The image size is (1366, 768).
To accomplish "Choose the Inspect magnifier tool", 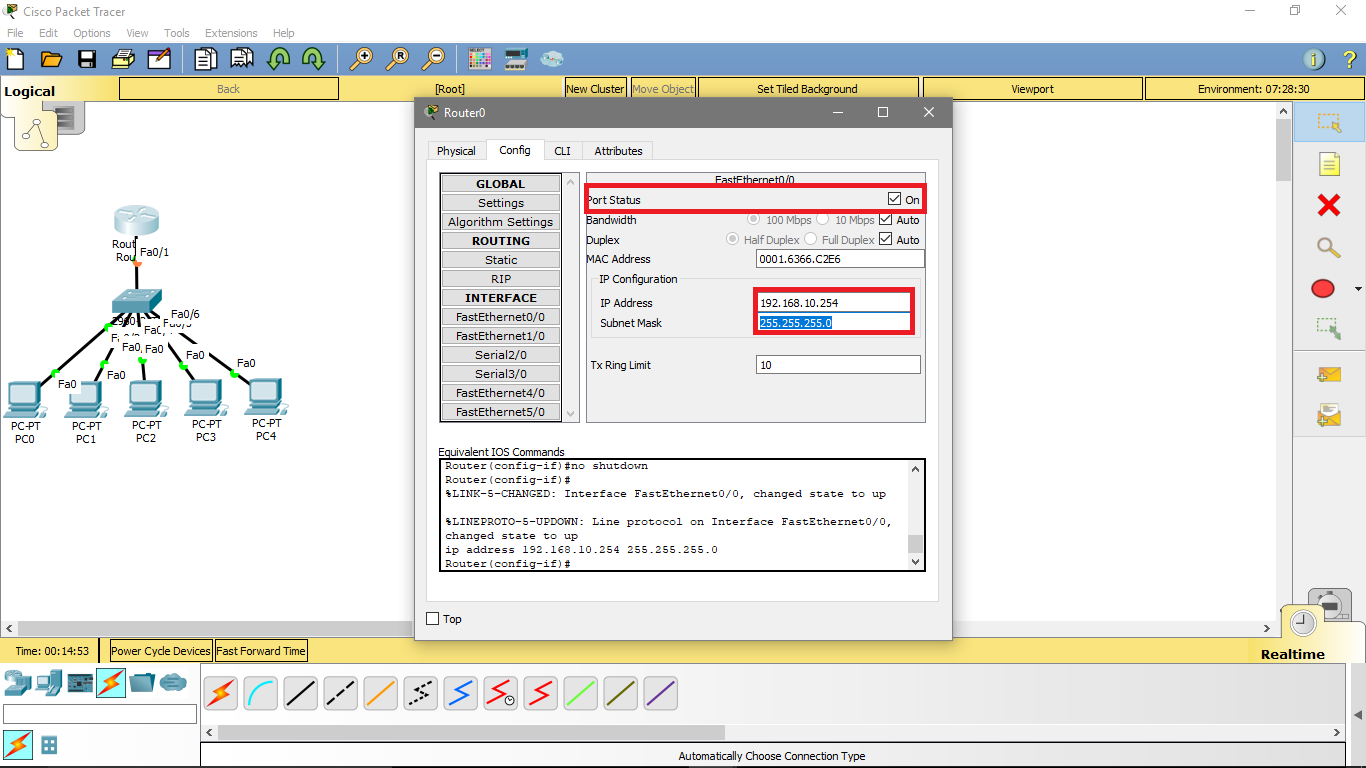I will click(1329, 247).
